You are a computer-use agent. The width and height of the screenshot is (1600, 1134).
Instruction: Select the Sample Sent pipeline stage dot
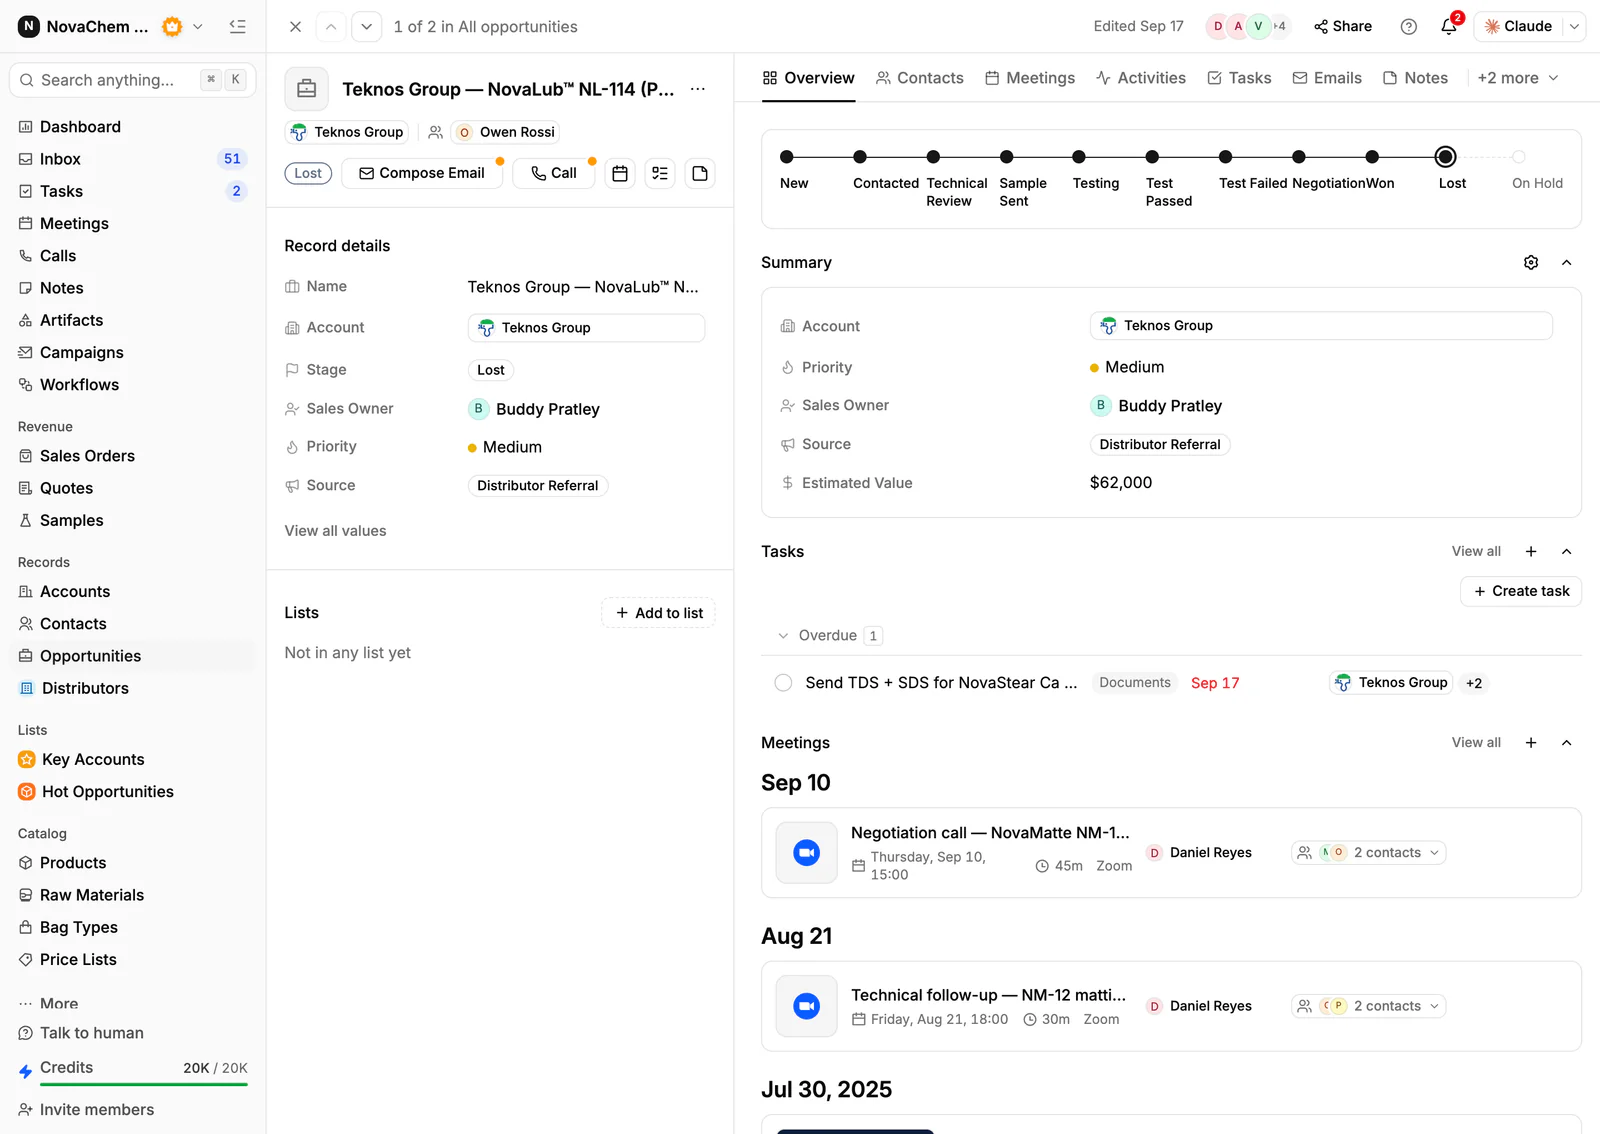pyautogui.click(x=1007, y=157)
